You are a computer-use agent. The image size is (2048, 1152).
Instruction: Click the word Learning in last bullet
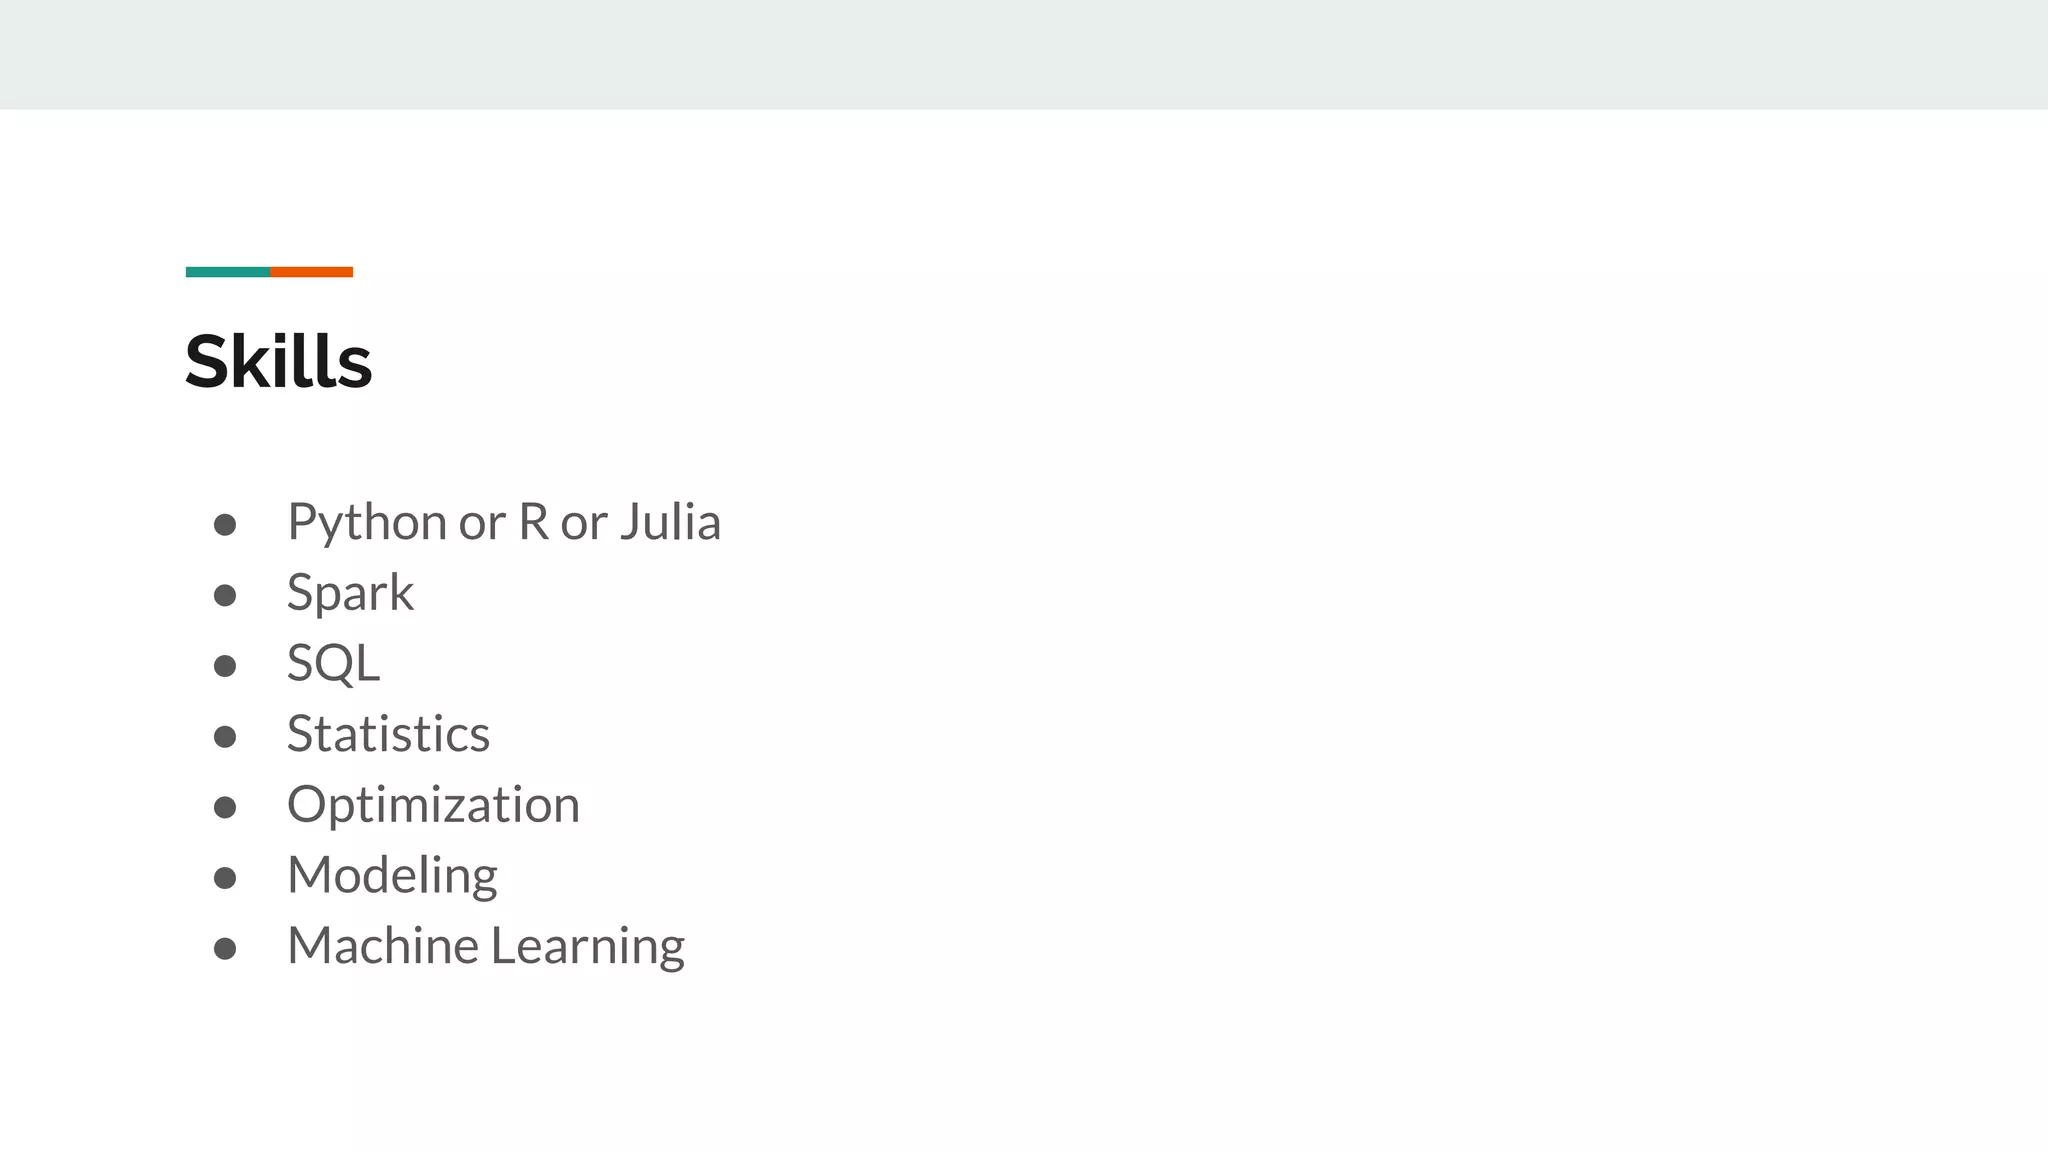coord(588,946)
